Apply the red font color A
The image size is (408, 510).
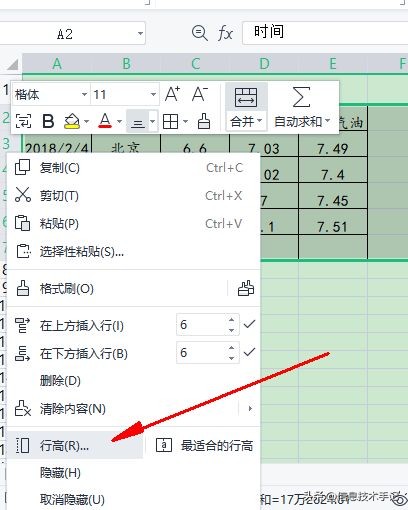105,121
